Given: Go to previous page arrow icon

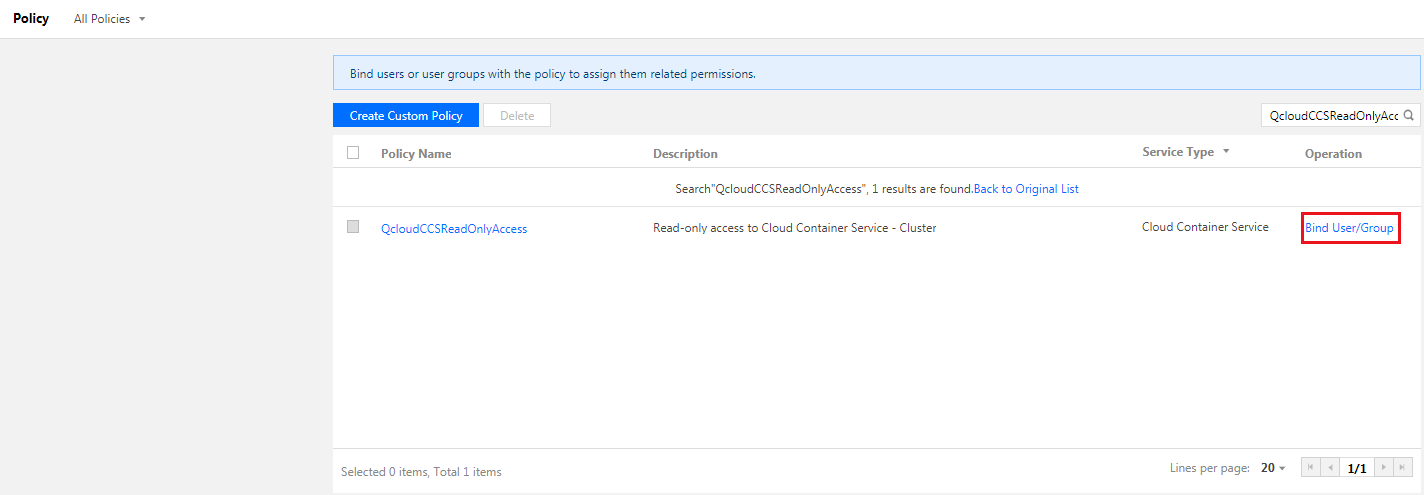Looking at the screenshot, I should [1331, 467].
